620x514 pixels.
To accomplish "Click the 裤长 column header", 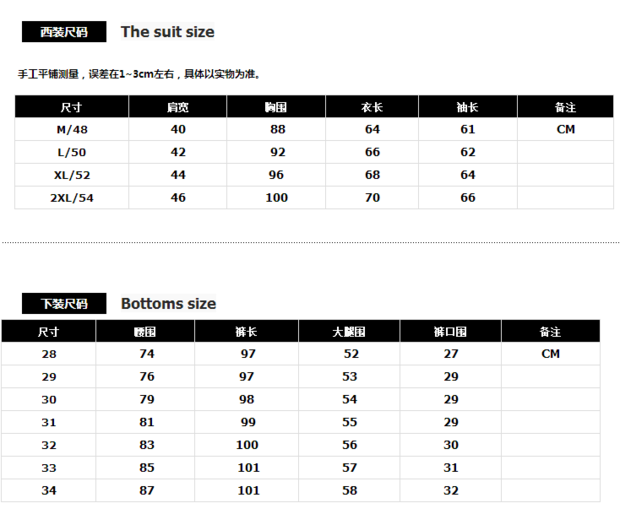I will coord(247,332).
